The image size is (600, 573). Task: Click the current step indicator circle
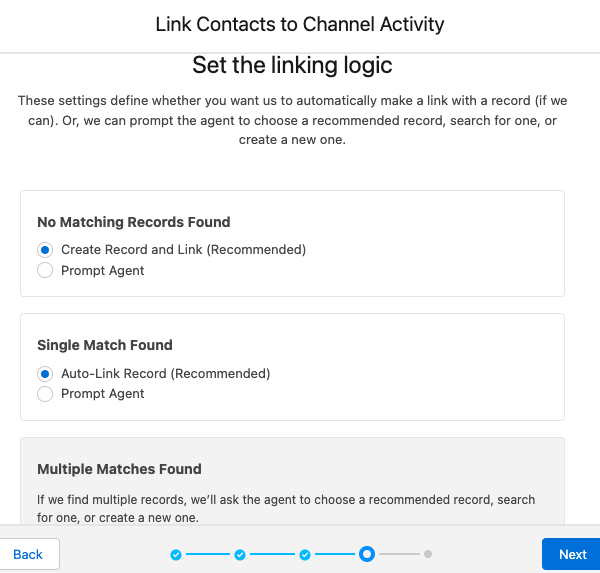pyautogui.click(x=367, y=553)
